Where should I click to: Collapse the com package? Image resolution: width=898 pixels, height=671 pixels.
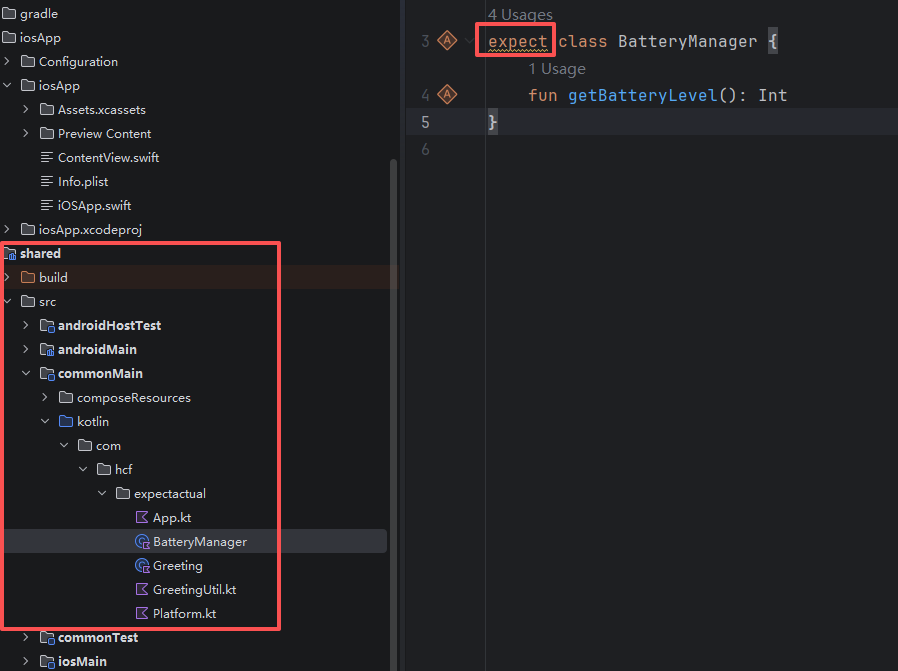tap(64, 445)
